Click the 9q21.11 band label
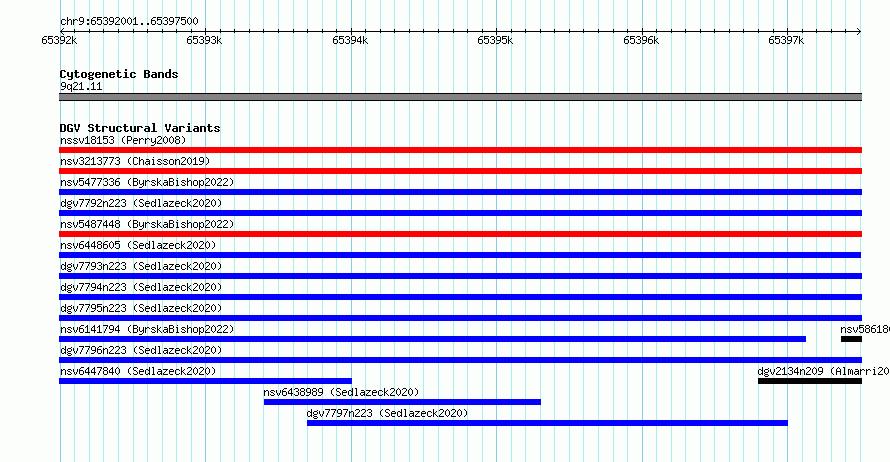The width and height of the screenshot is (890, 462). [x=81, y=86]
